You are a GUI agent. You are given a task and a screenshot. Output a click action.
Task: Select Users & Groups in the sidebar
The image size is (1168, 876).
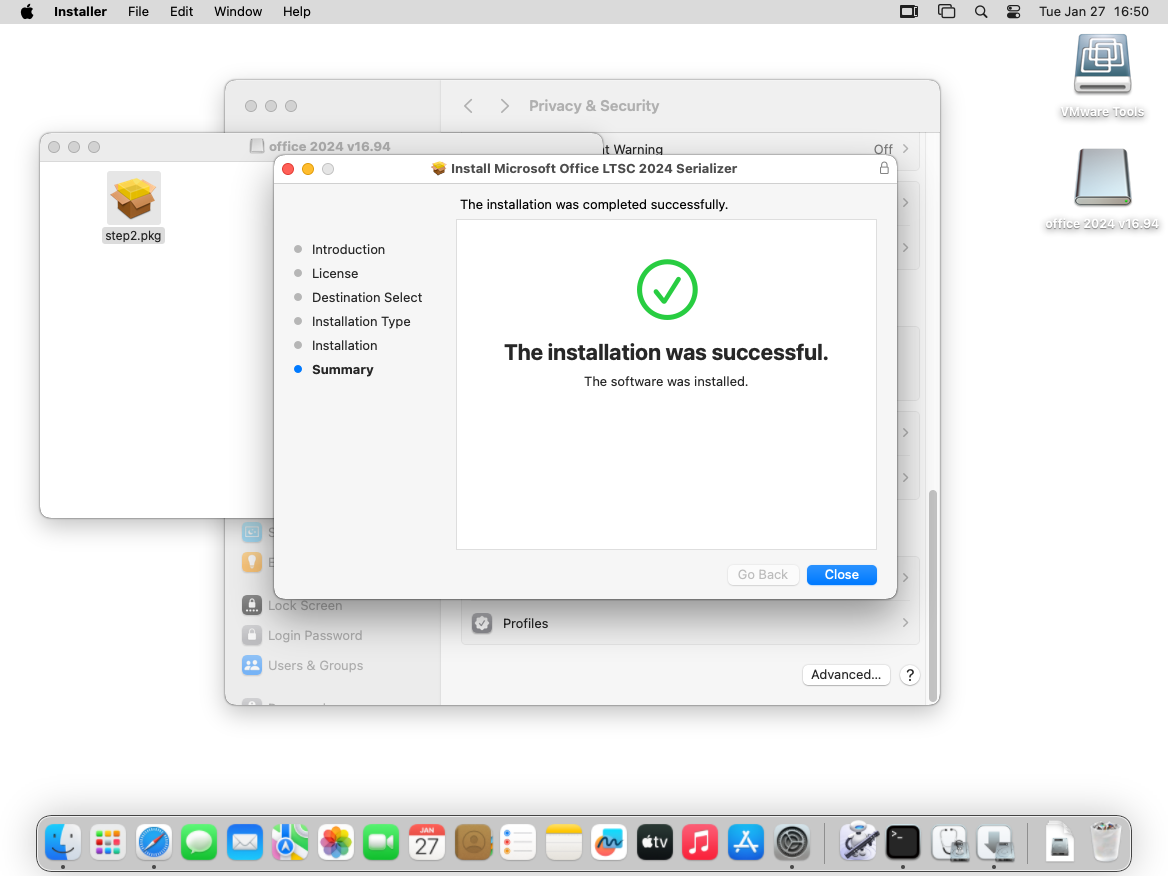314,665
